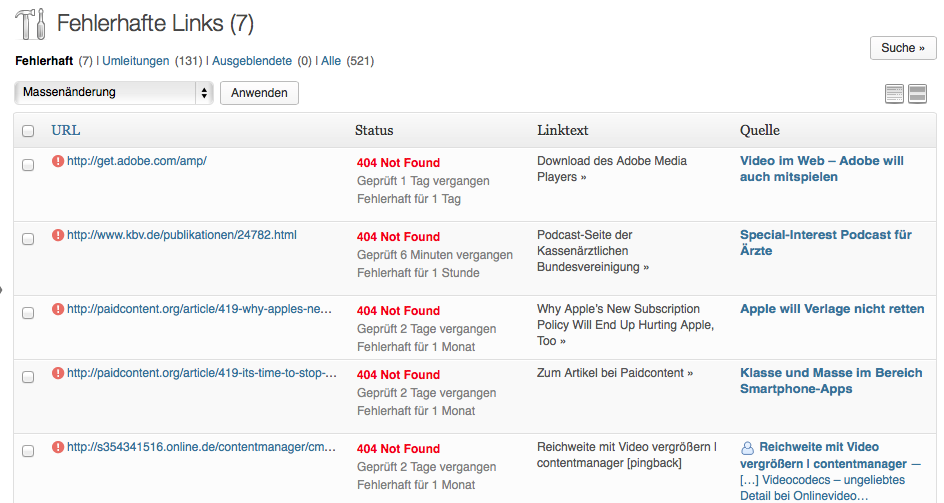Screen dimensions: 944x503
Task: Switch to Umleitungen filter
Action: click(135, 61)
